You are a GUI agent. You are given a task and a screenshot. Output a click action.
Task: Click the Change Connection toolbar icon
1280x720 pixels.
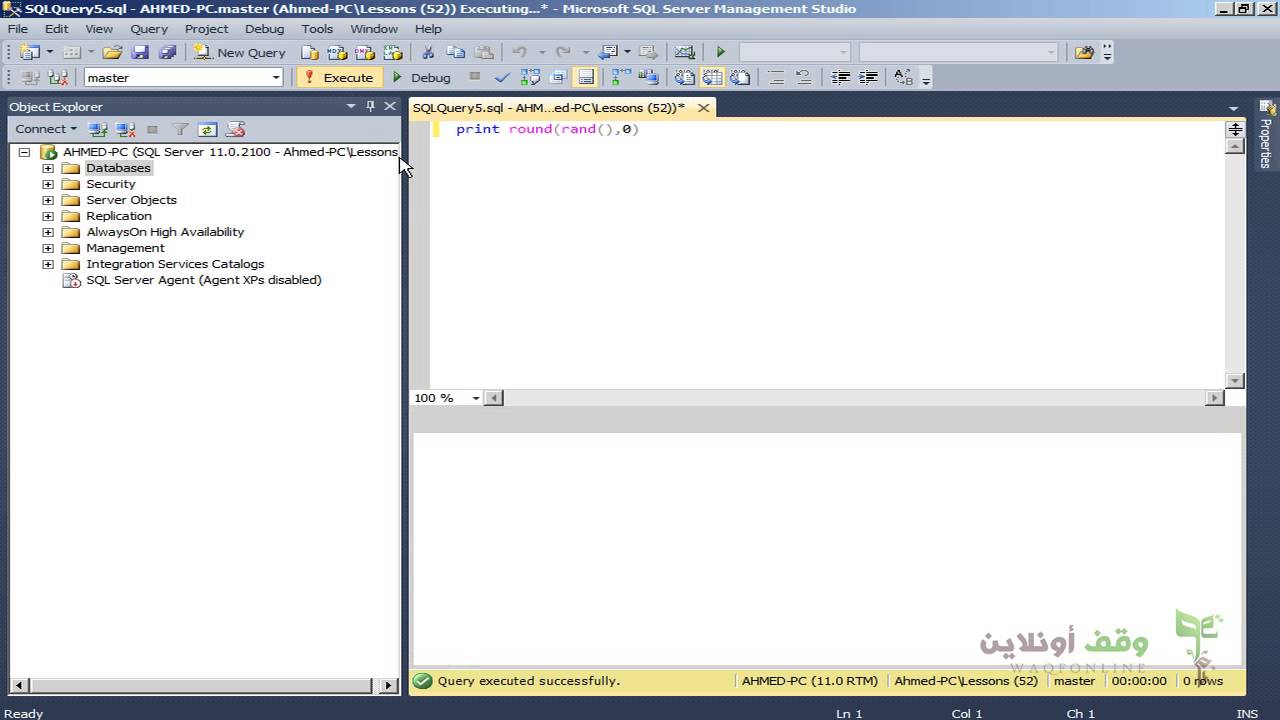pyautogui.click(x=58, y=77)
